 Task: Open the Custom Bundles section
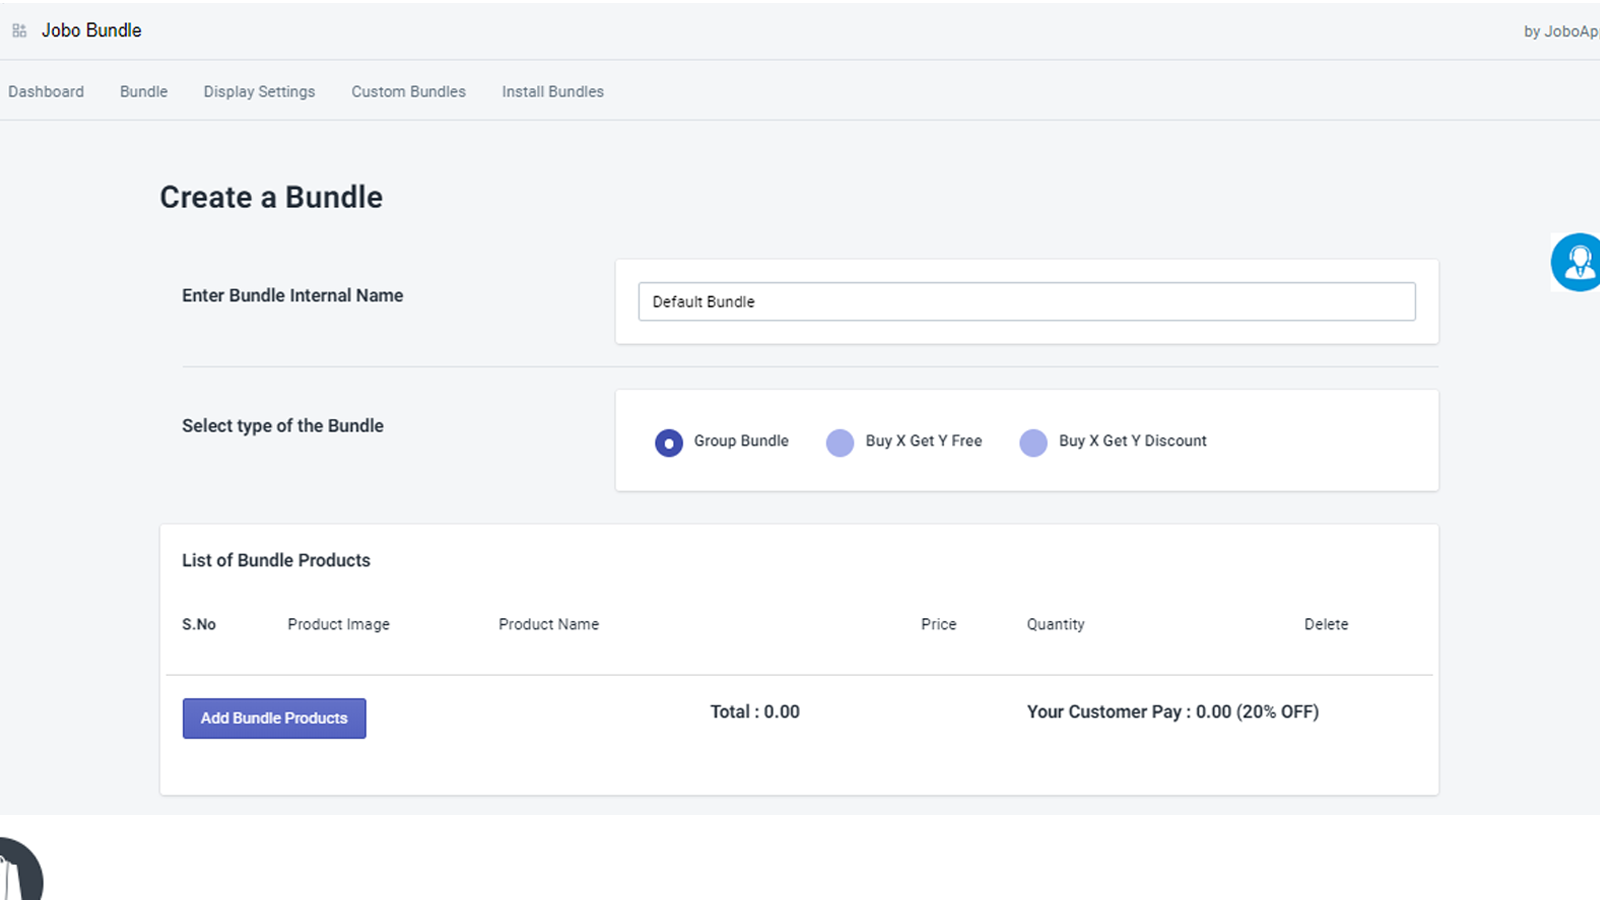pyautogui.click(x=408, y=91)
